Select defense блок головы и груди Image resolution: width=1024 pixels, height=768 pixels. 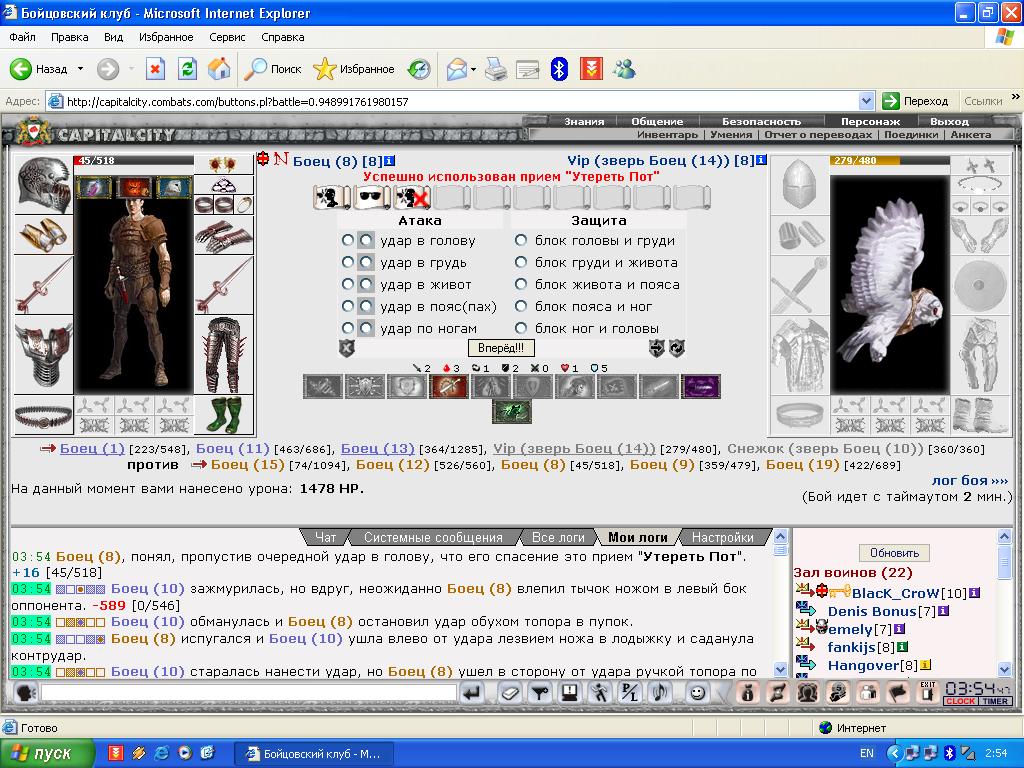click(520, 240)
